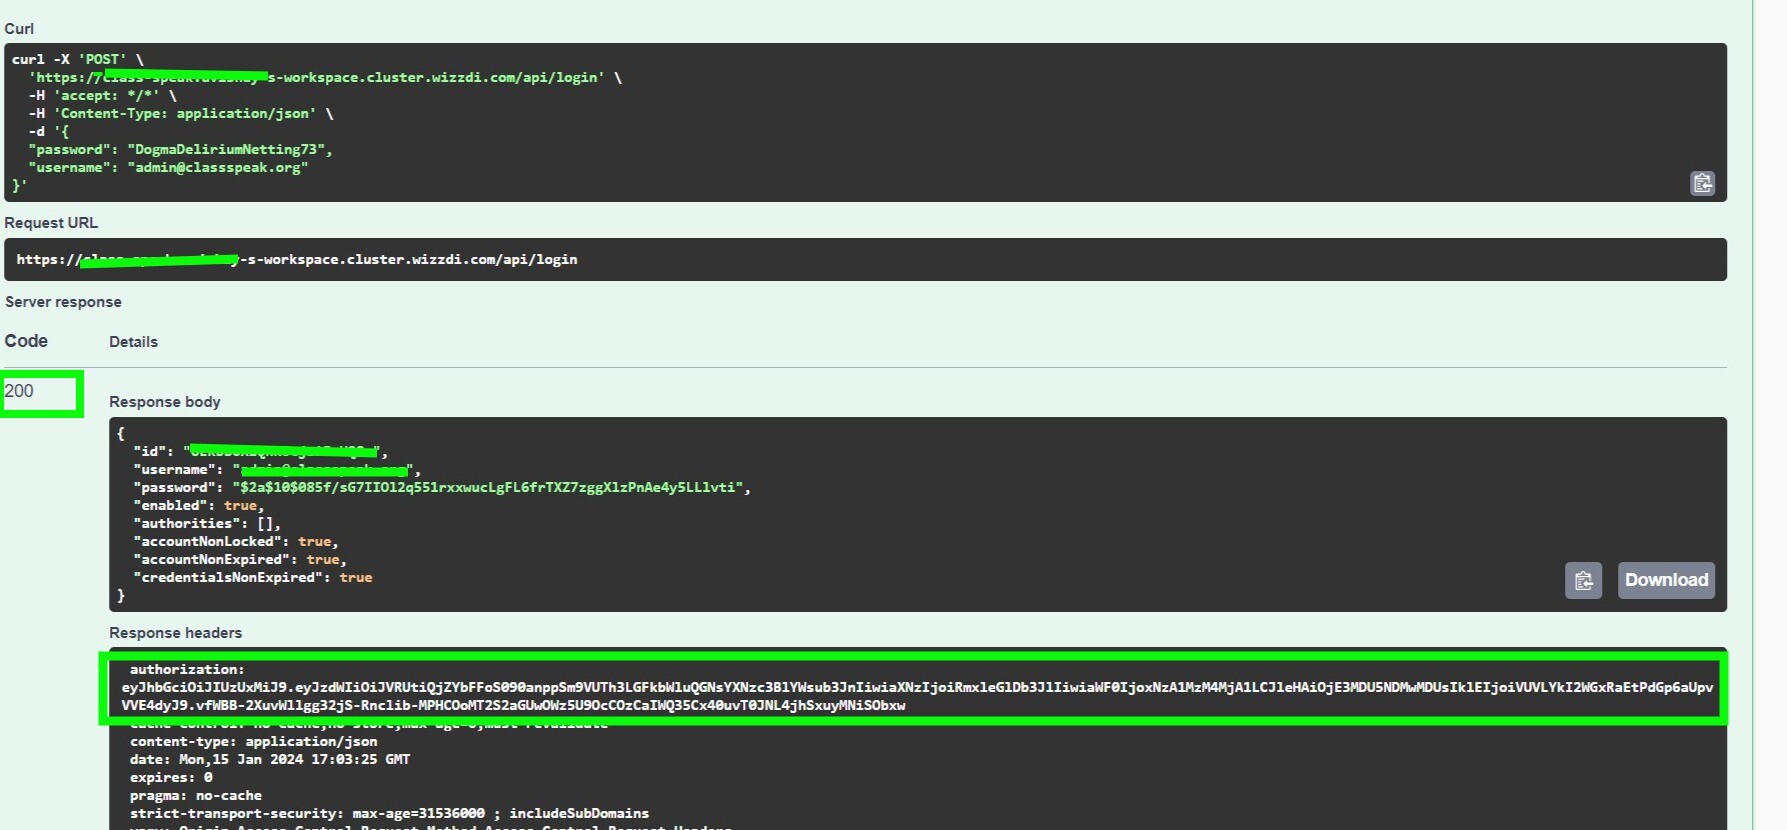Click the Content-Type application/json header line

[181, 113]
